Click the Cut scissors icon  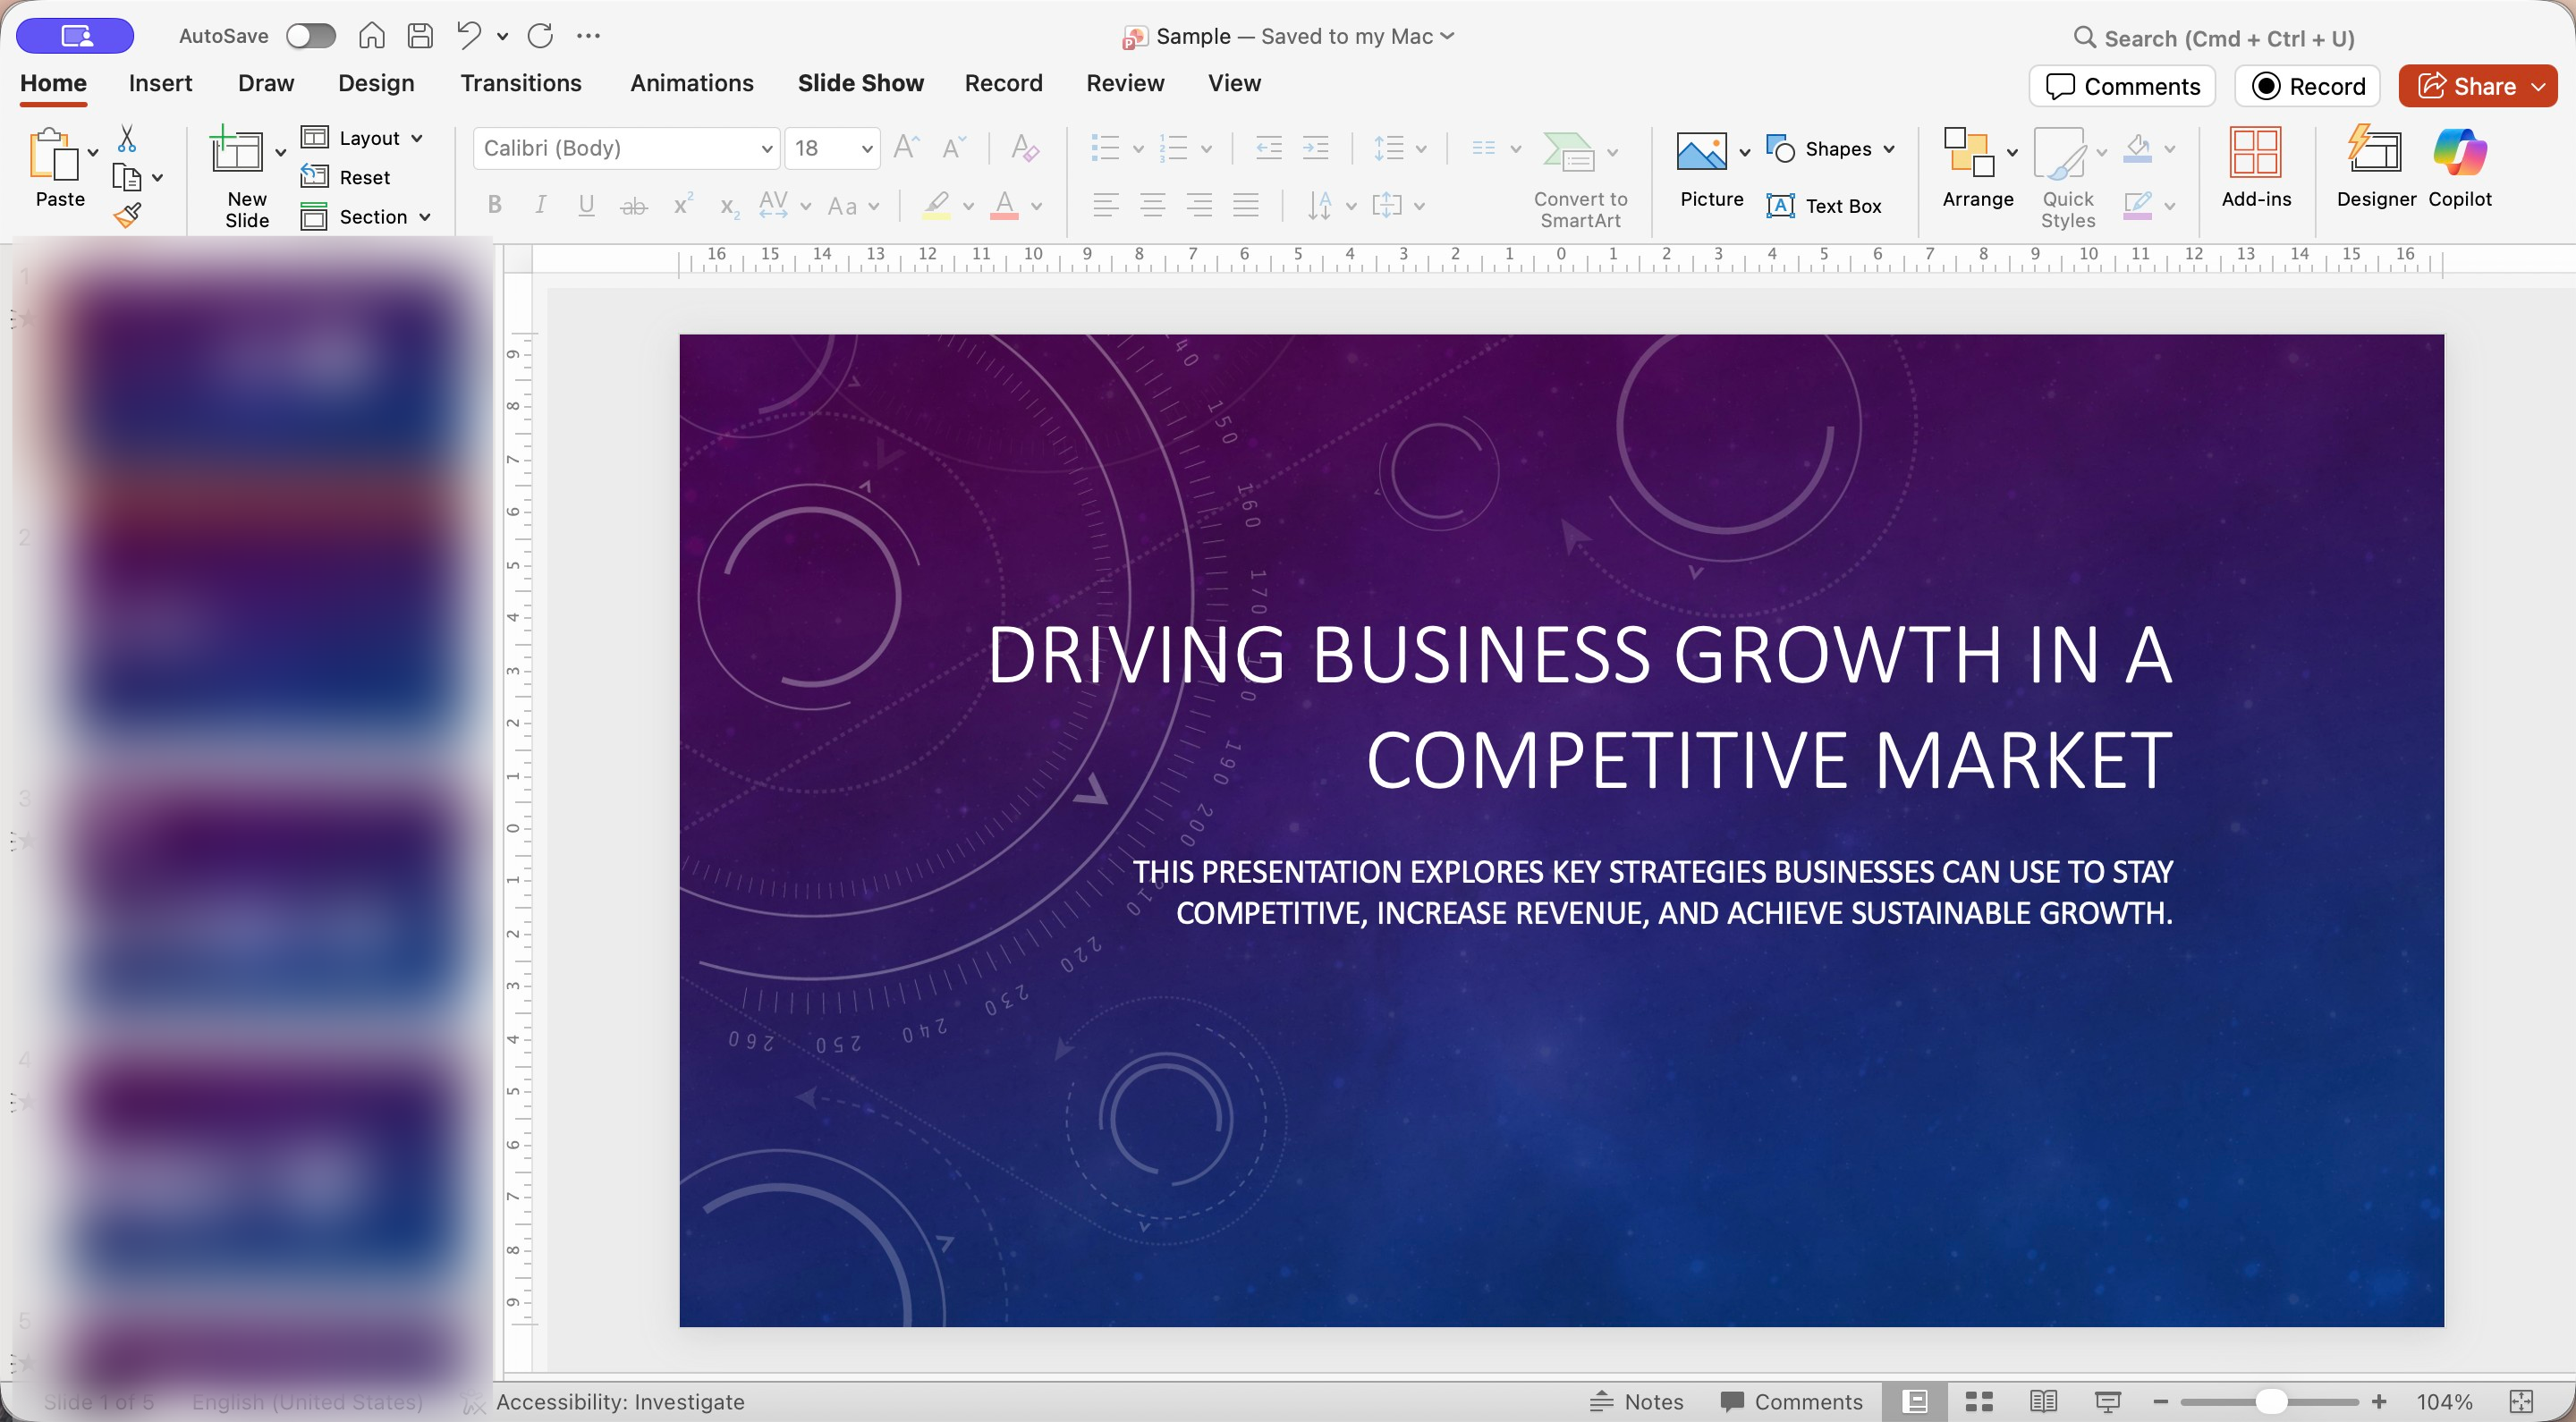click(127, 138)
